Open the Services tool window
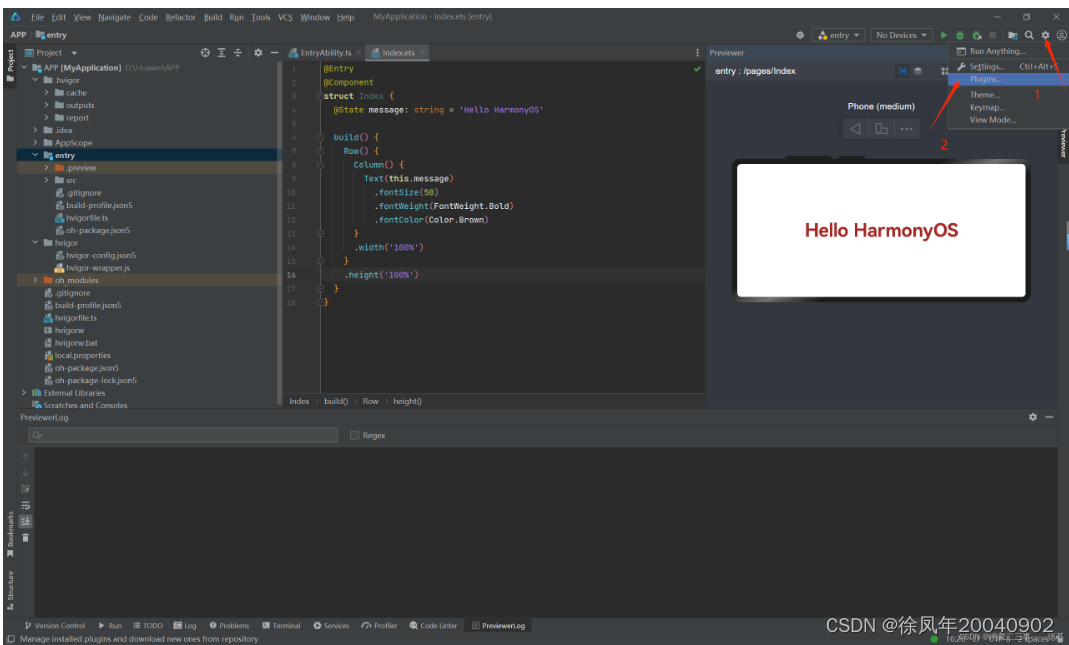This screenshot has width=1069, height=645. (x=331, y=625)
